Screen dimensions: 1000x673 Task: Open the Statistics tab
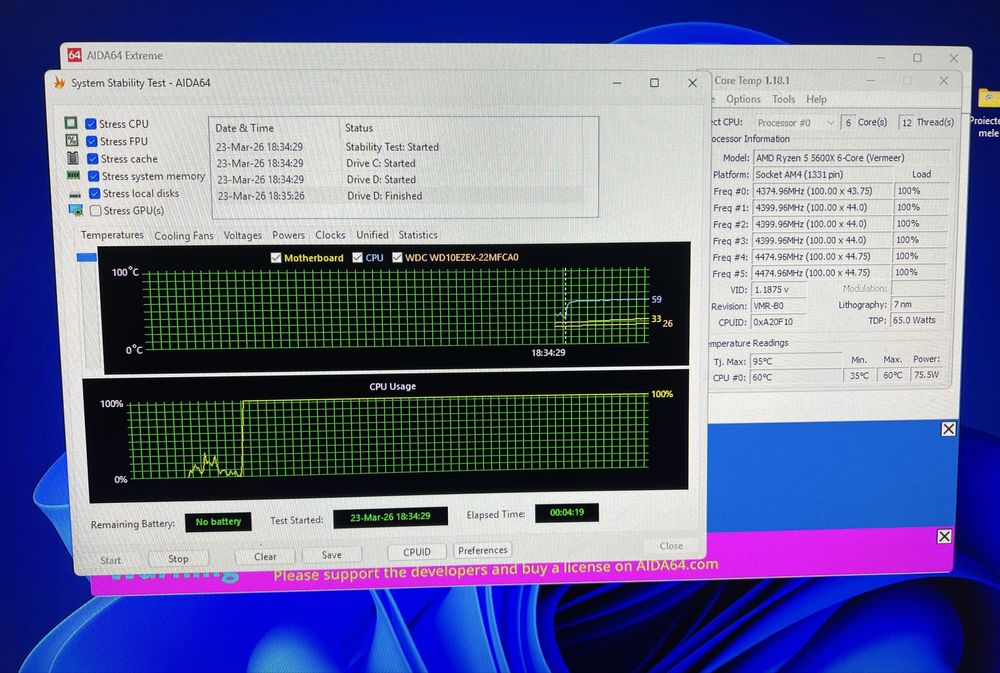point(418,235)
